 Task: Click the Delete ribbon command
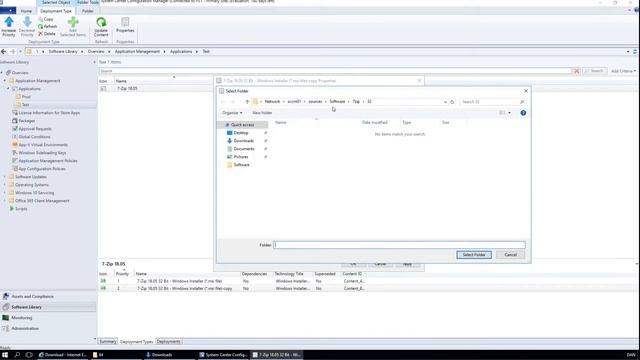[47, 34]
